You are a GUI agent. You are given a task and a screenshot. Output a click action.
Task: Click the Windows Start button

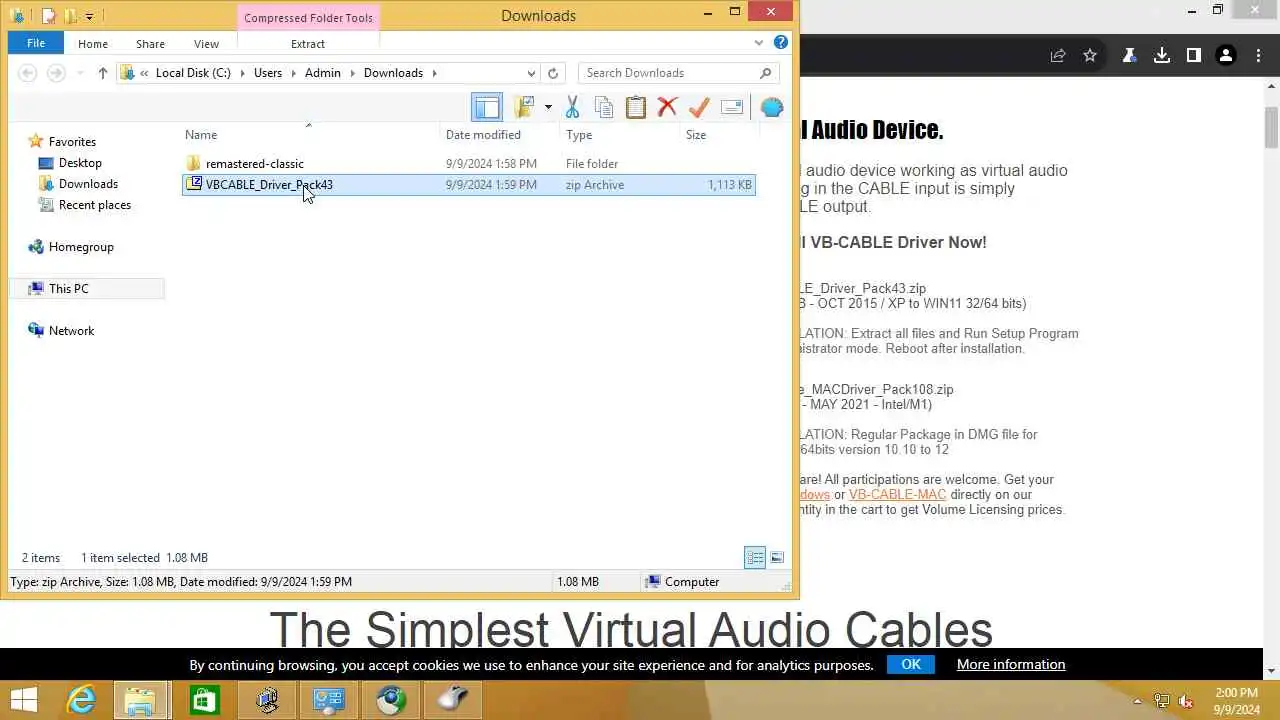coord(24,699)
